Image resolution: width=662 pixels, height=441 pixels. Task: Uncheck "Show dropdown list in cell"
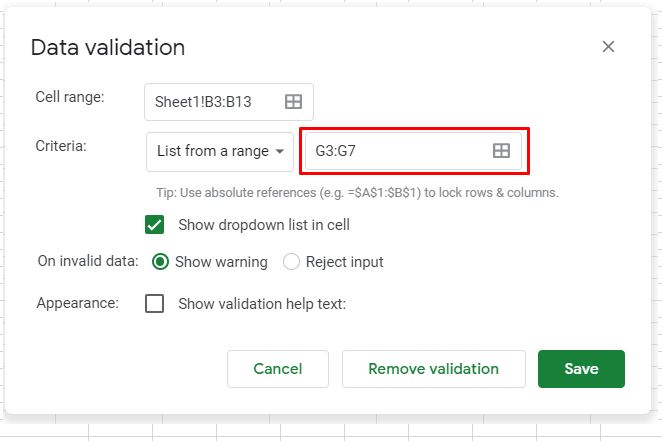click(155, 224)
